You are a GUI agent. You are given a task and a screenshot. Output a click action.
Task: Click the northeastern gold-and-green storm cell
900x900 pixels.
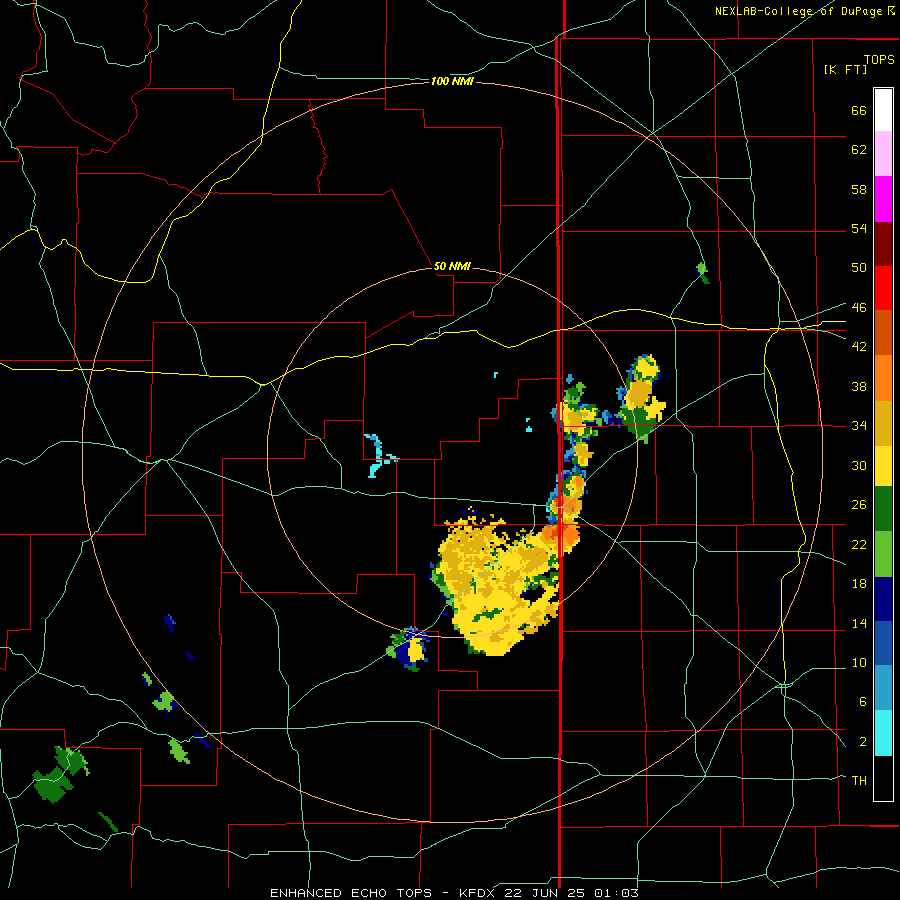point(641,398)
